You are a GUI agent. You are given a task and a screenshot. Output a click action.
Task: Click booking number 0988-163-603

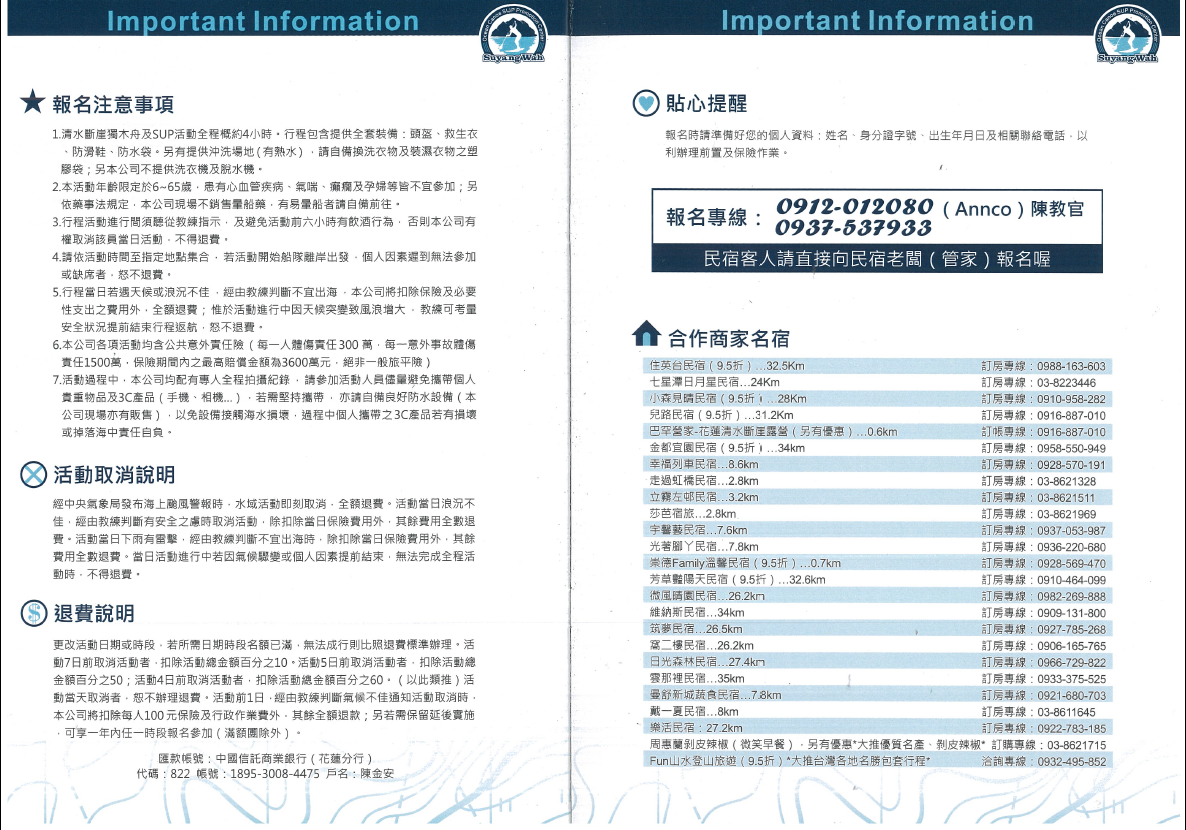coord(1071,366)
